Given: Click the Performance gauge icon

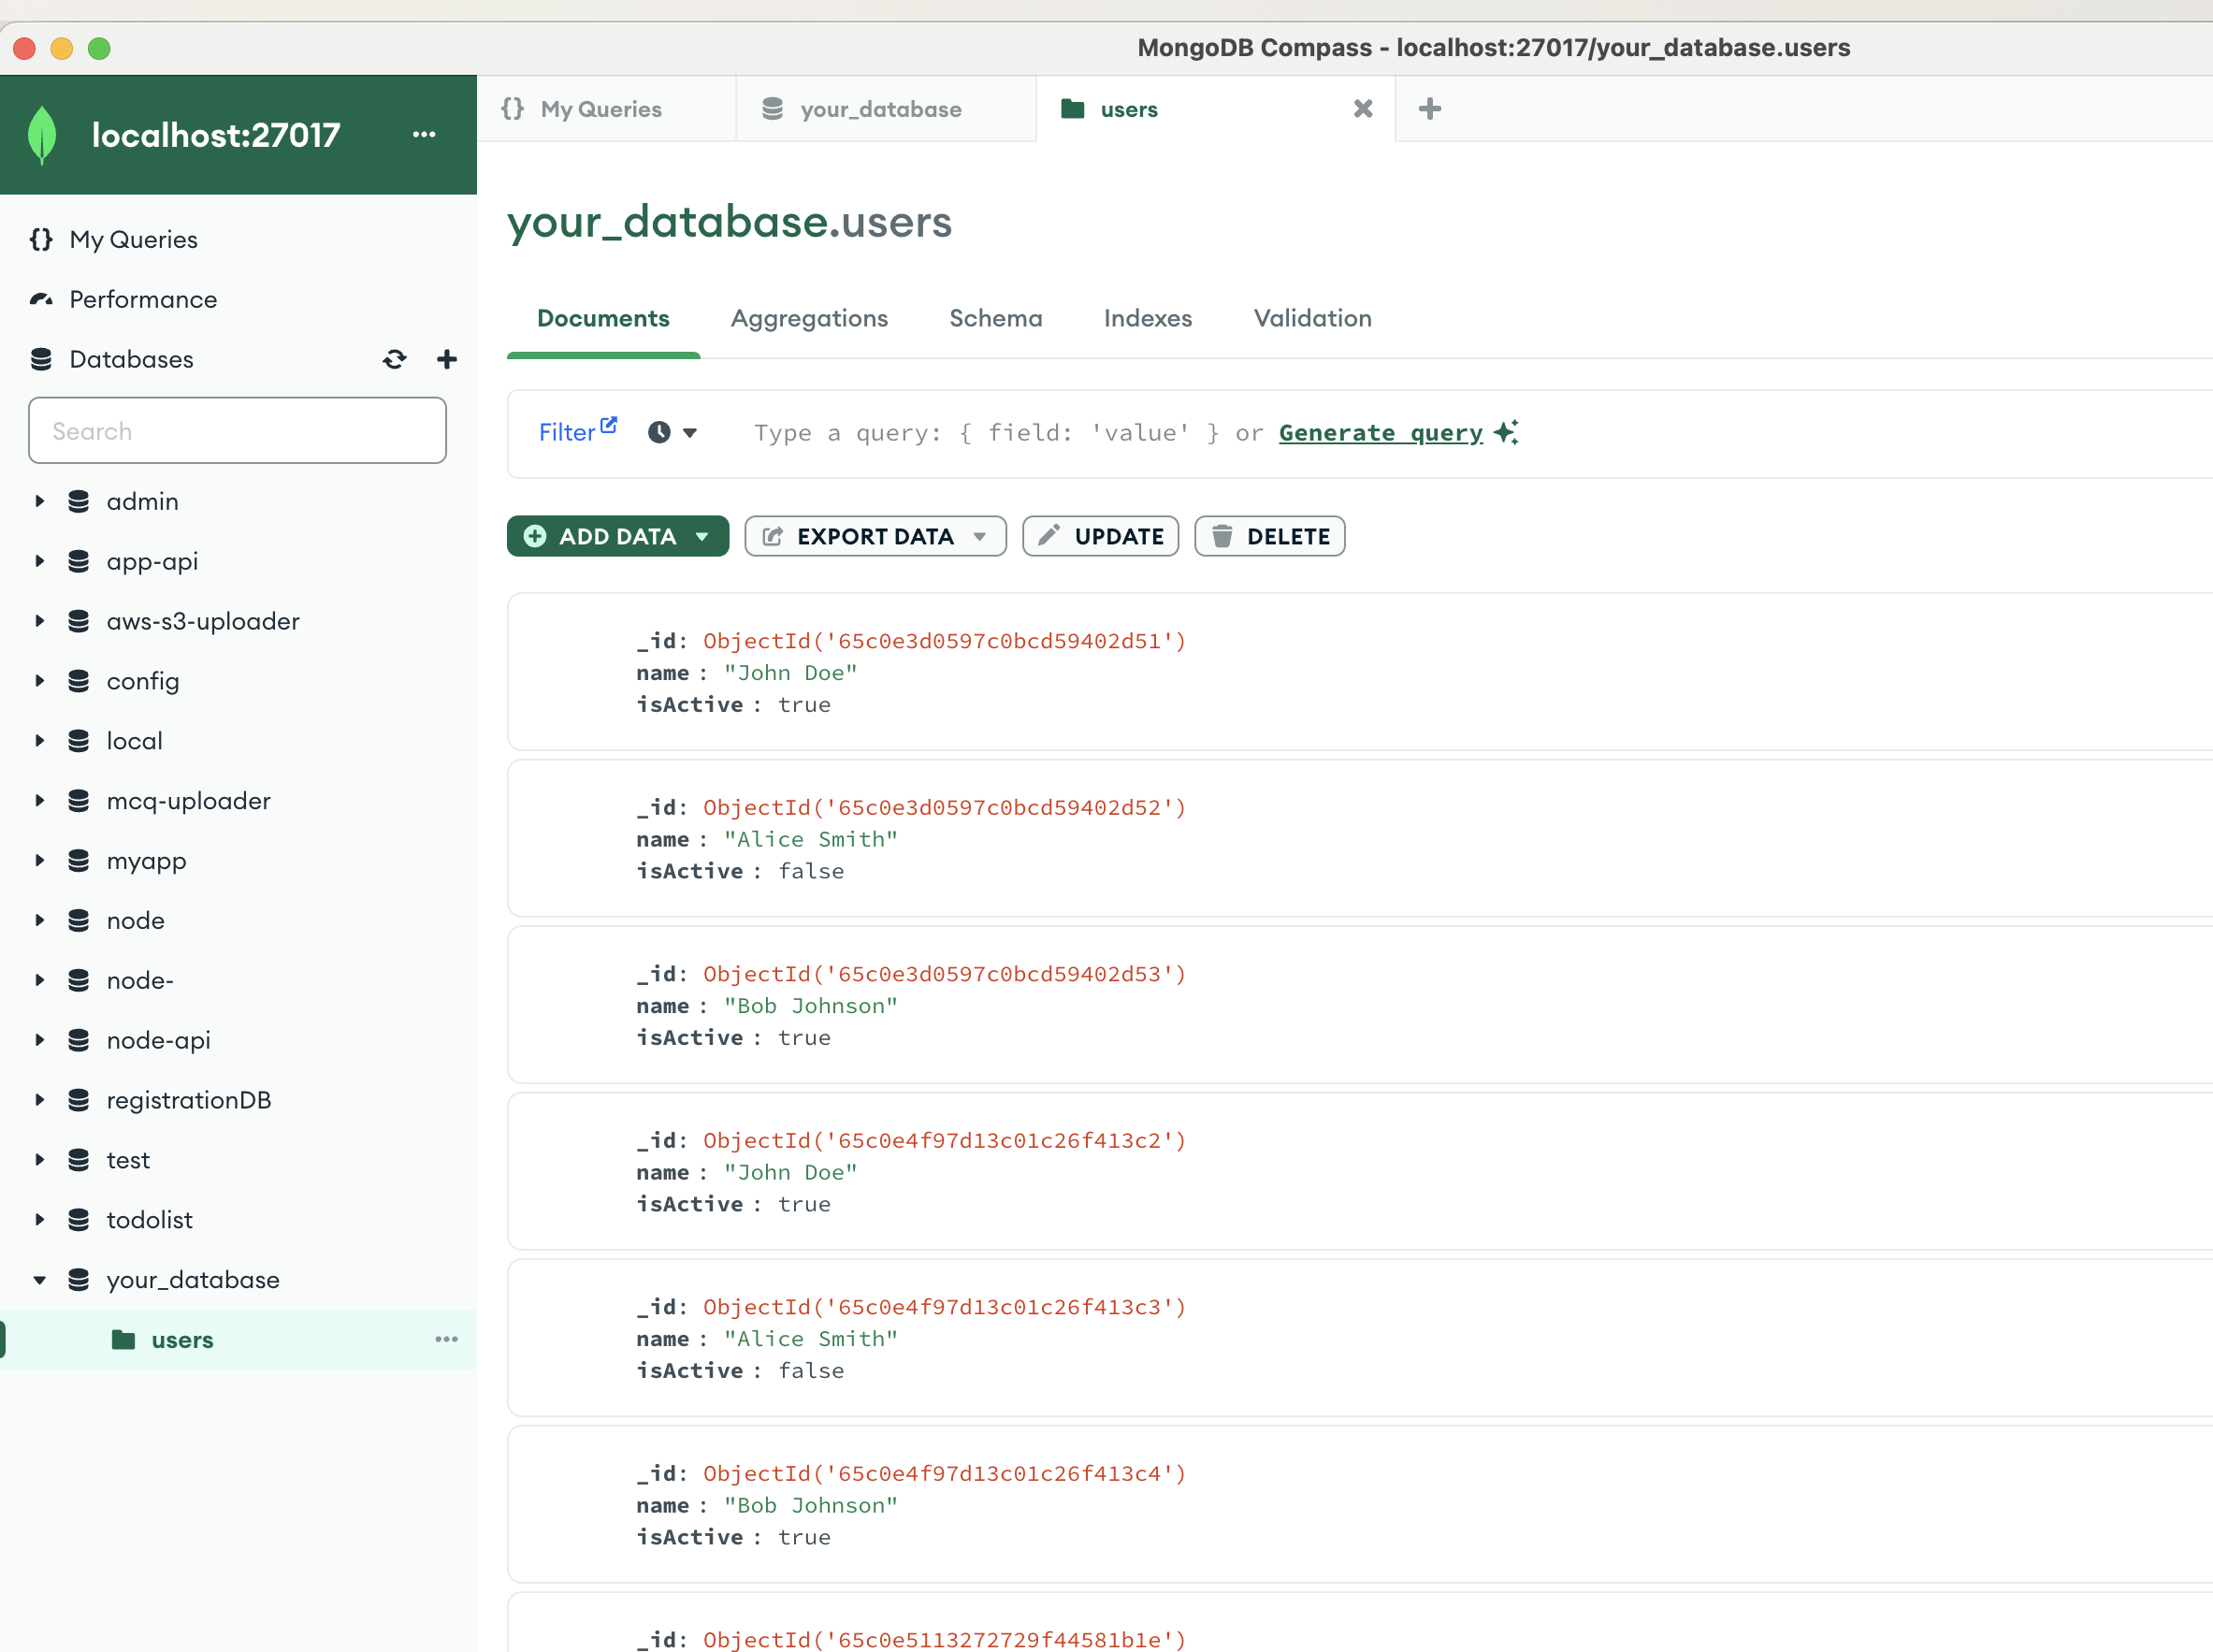Looking at the screenshot, I should point(41,299).
